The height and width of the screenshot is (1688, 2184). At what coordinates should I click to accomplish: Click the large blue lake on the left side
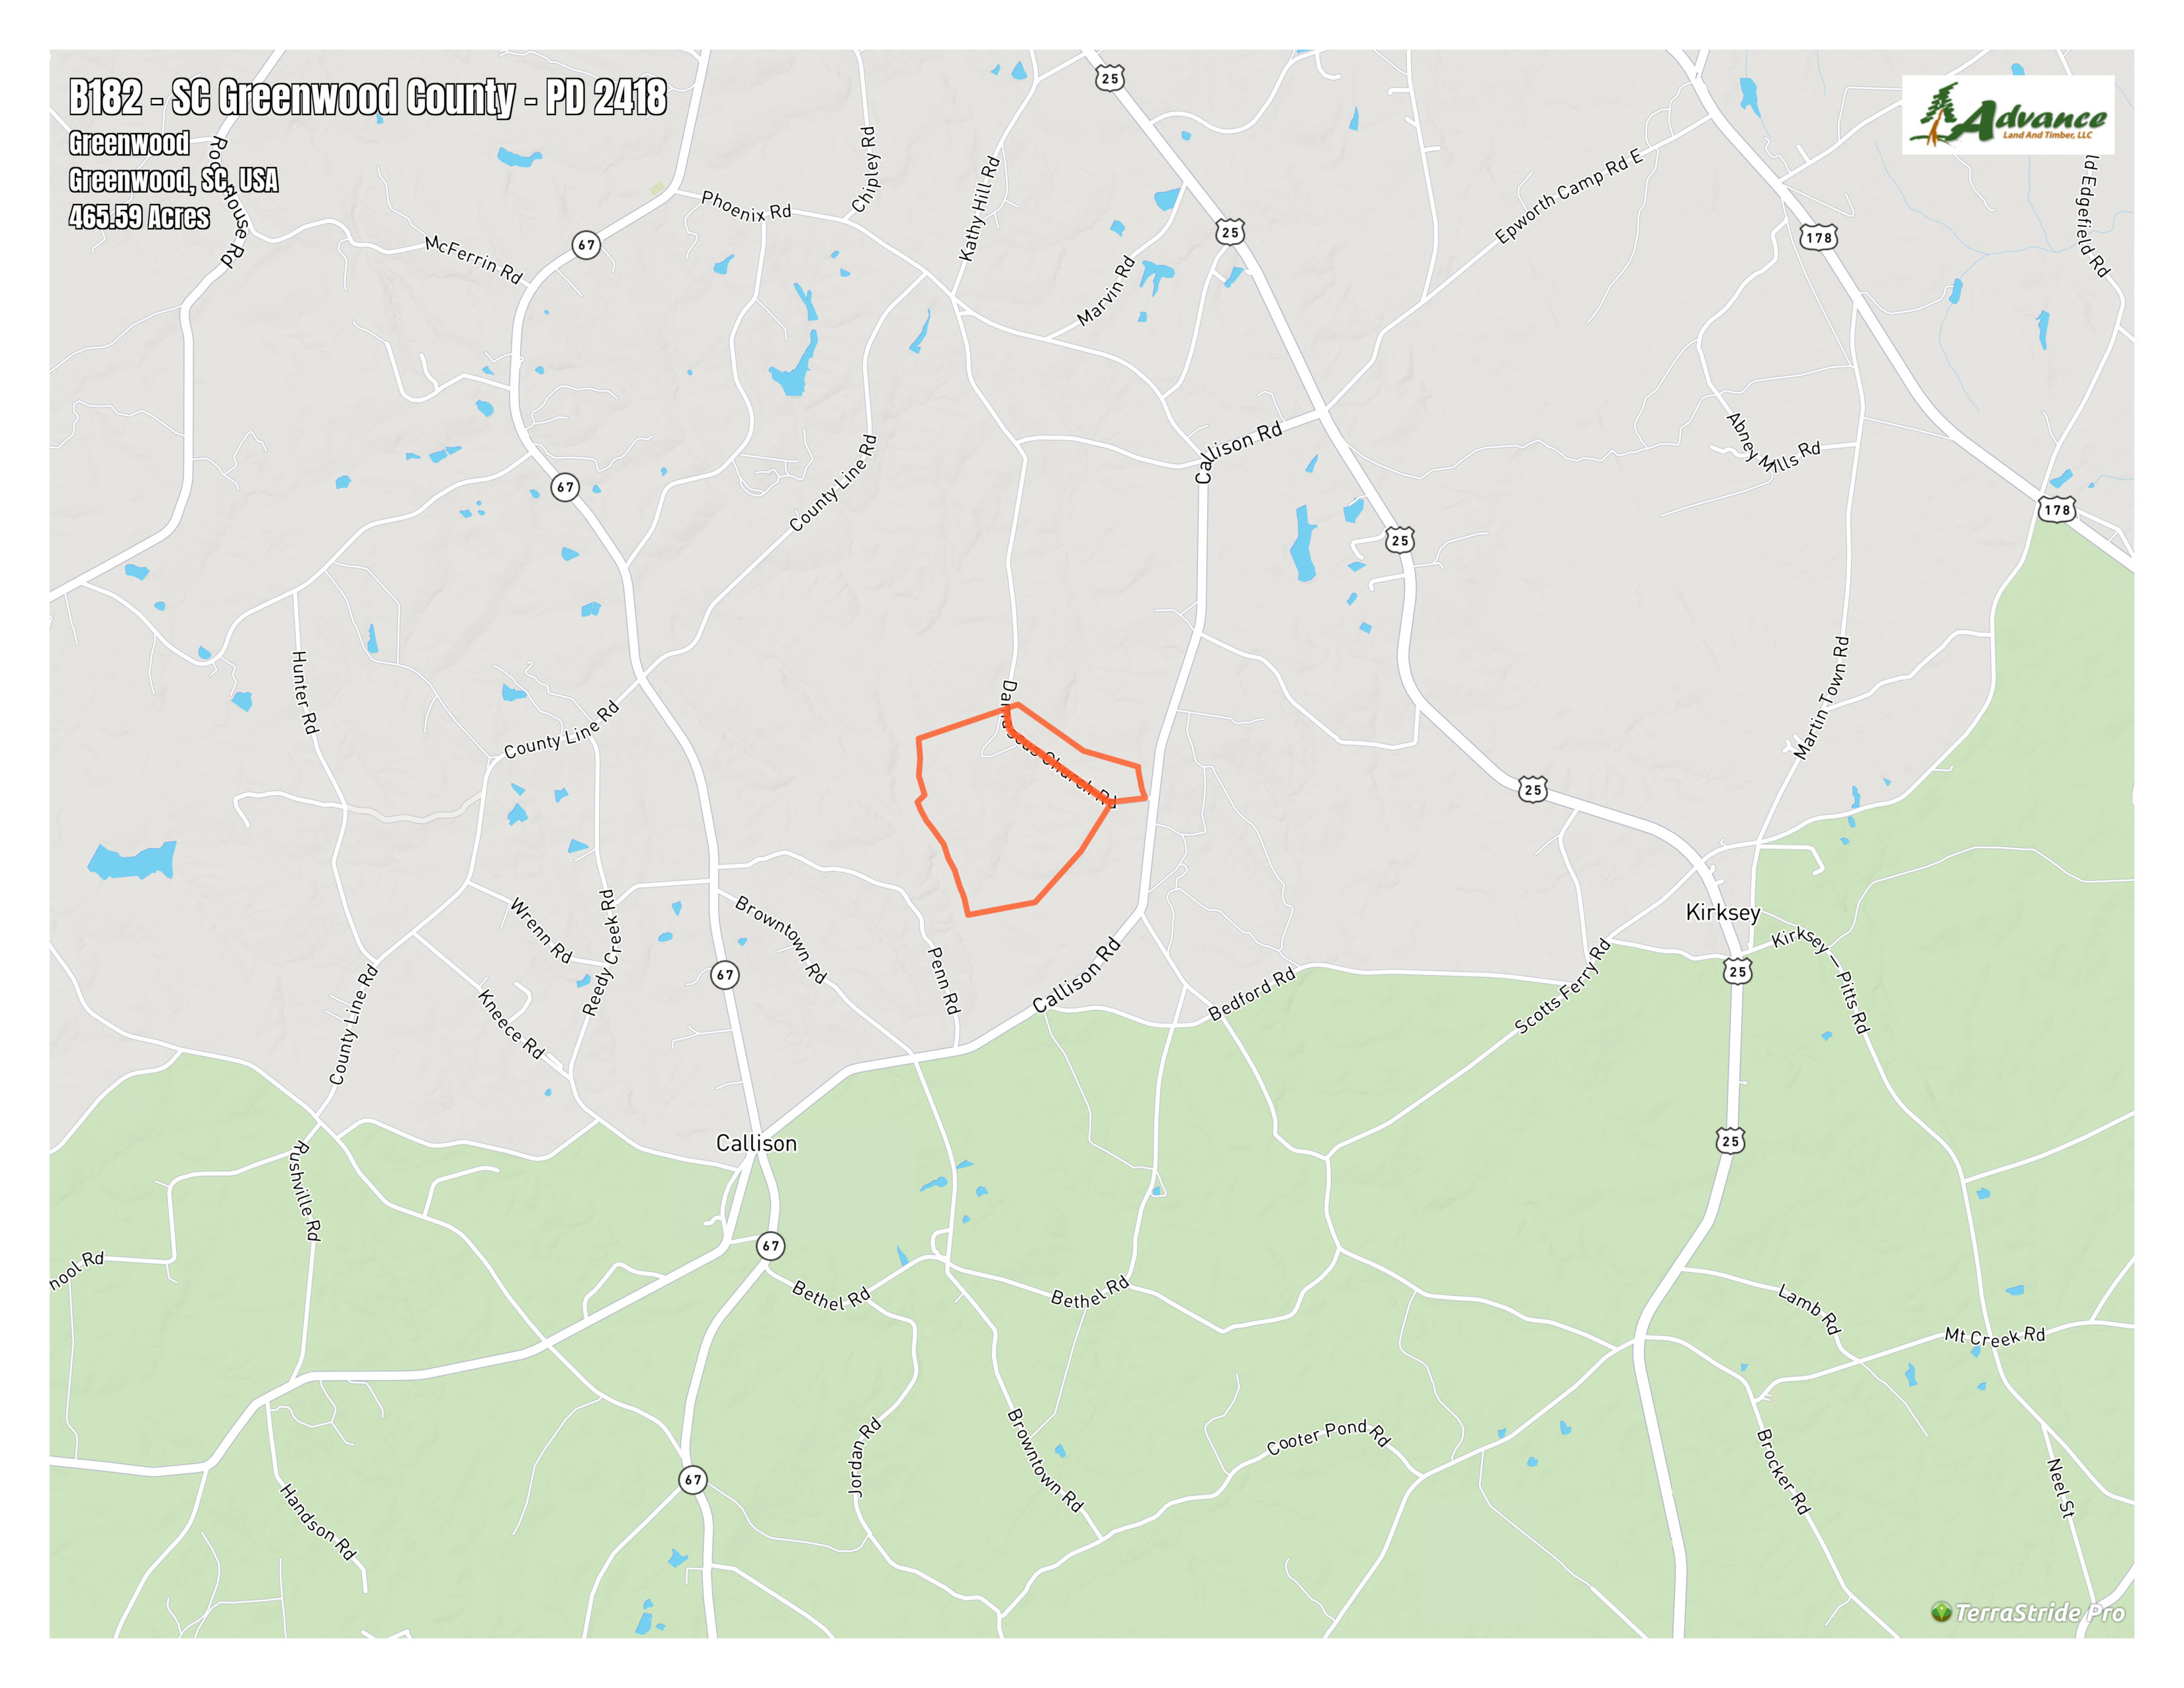(x=133, y=860)
